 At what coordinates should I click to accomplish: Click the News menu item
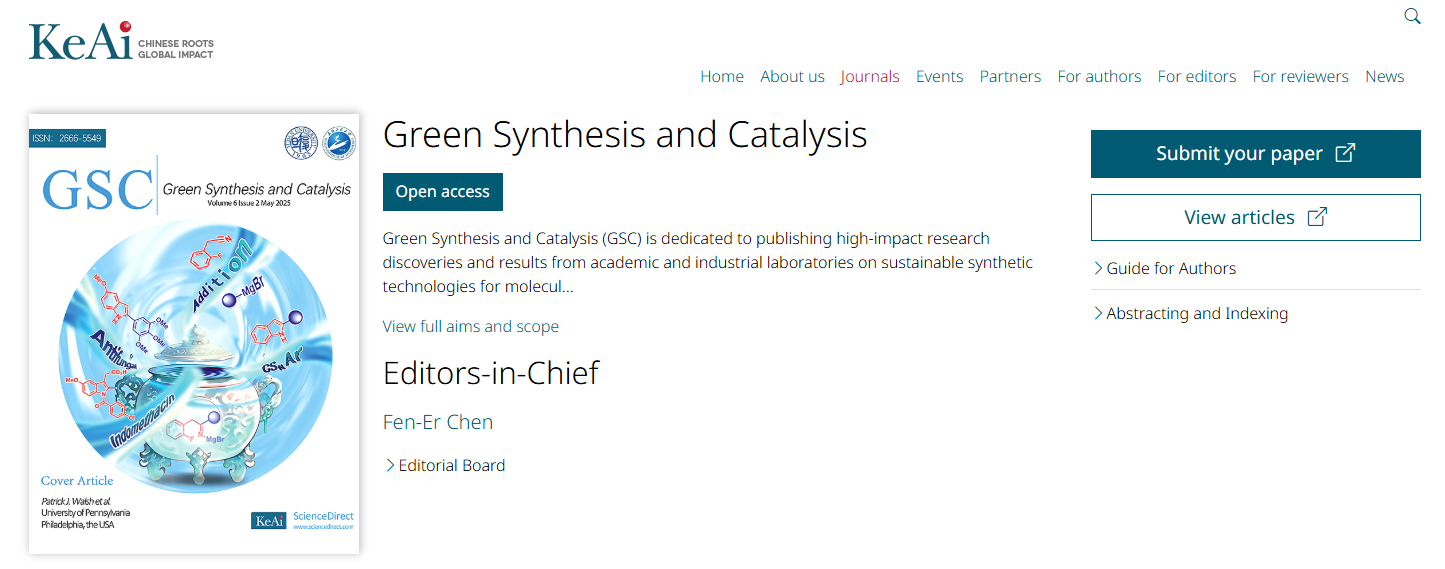click(x=1384, y=76)
